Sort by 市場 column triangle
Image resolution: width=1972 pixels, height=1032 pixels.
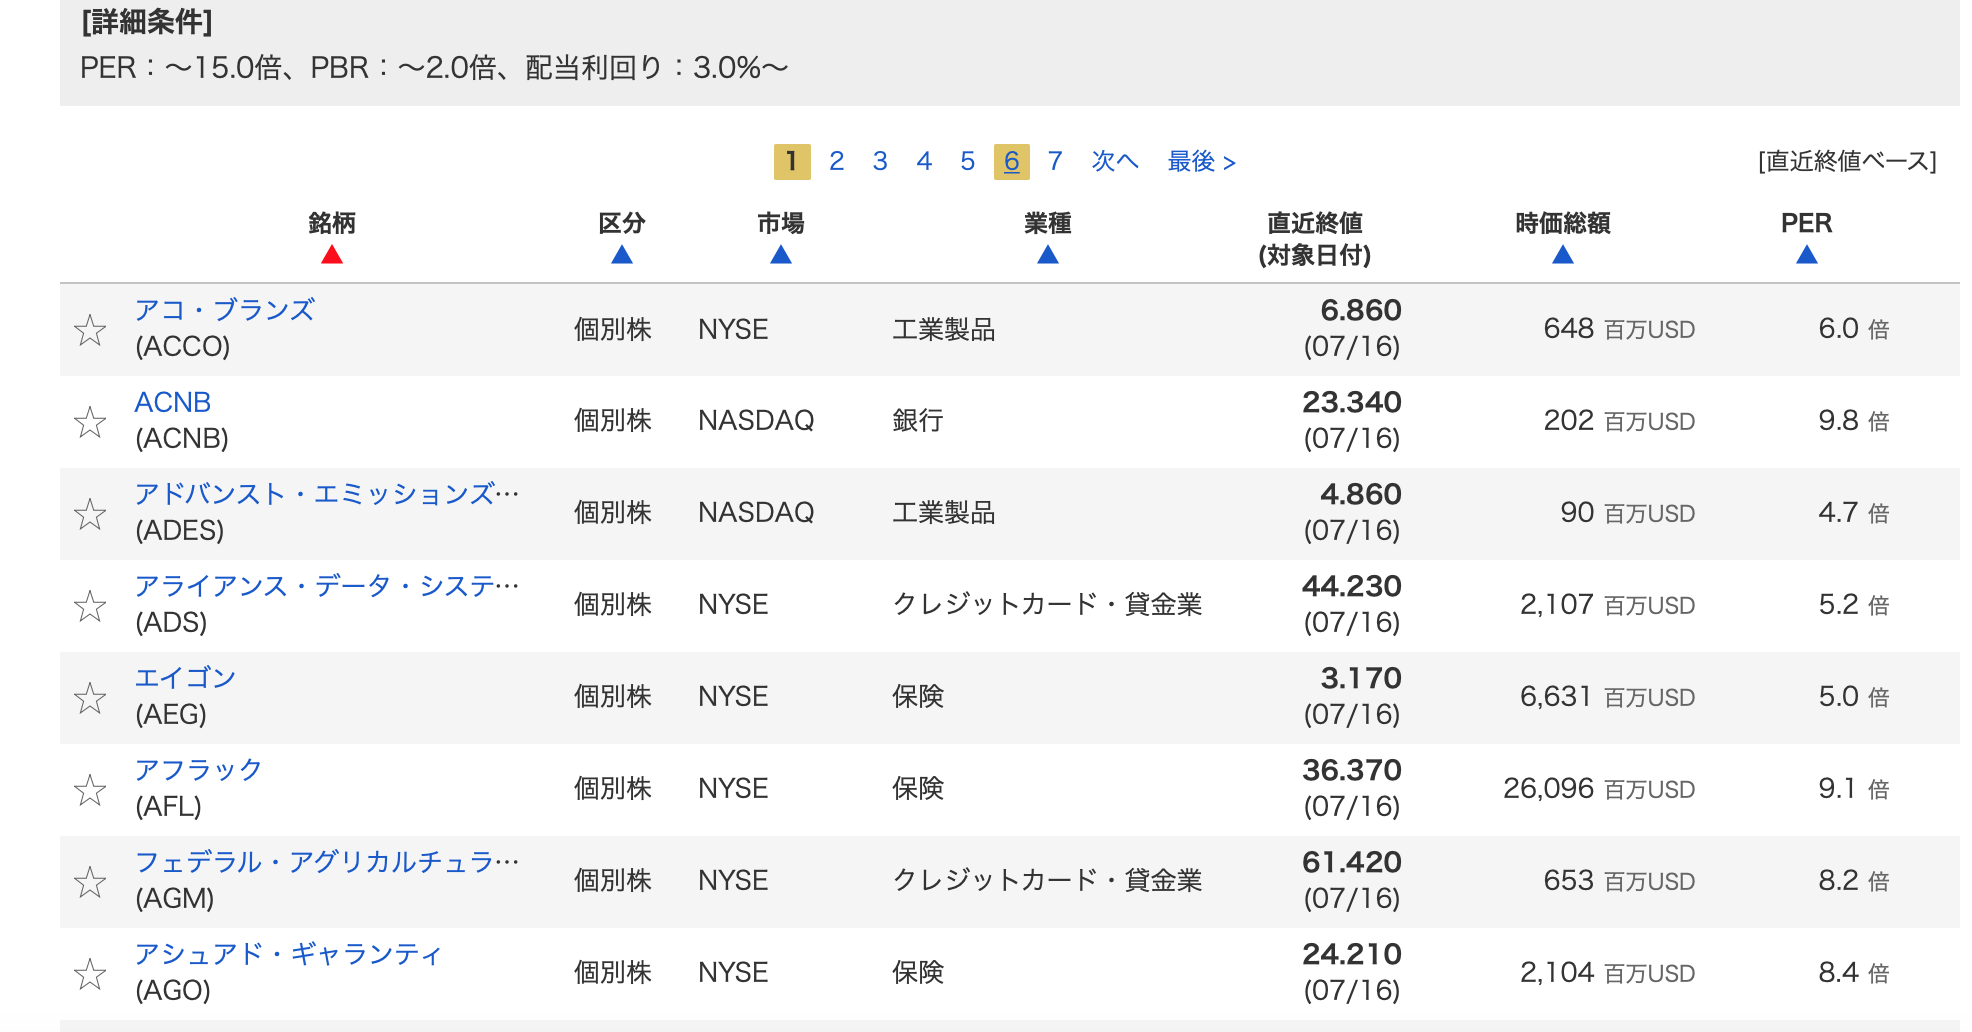[x=781, y=256]
